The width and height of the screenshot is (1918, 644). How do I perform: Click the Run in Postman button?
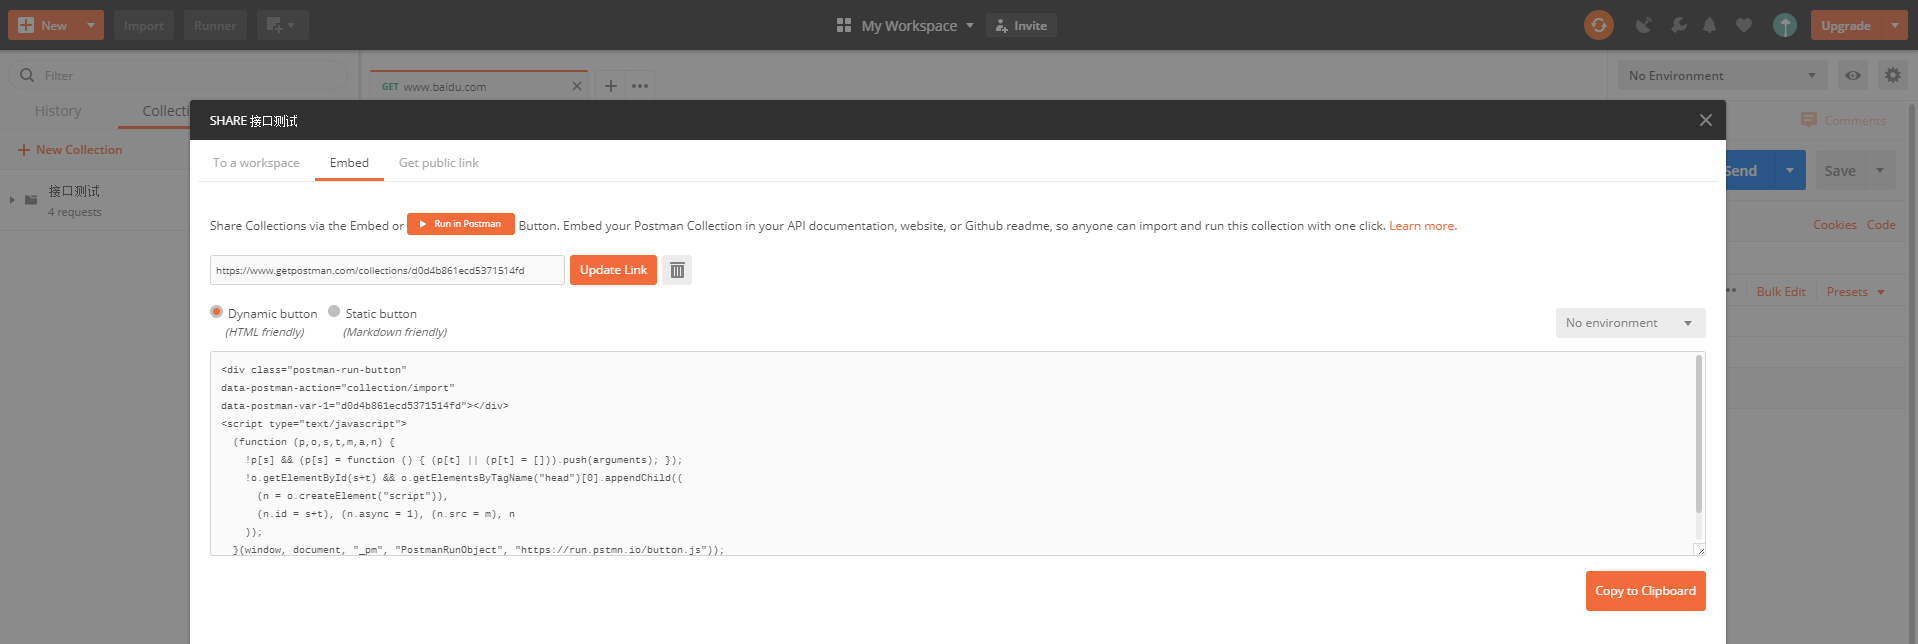461,224
